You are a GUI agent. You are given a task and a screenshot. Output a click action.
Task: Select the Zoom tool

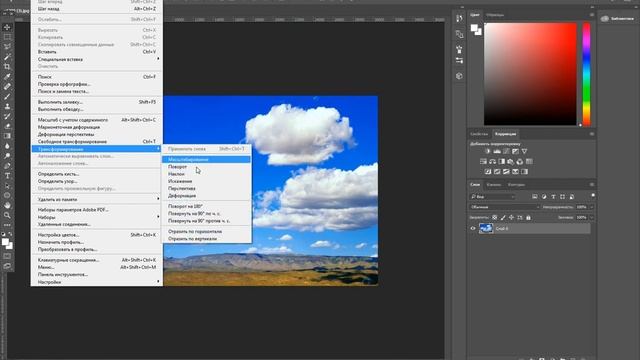coord(7,215)
